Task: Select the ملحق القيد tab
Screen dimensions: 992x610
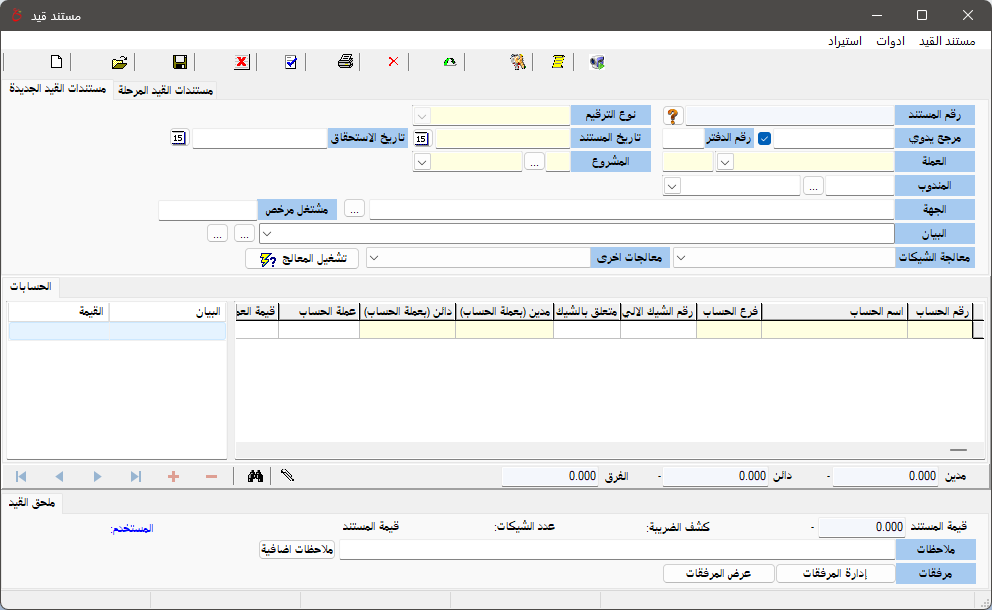Action: coord(32,503)
